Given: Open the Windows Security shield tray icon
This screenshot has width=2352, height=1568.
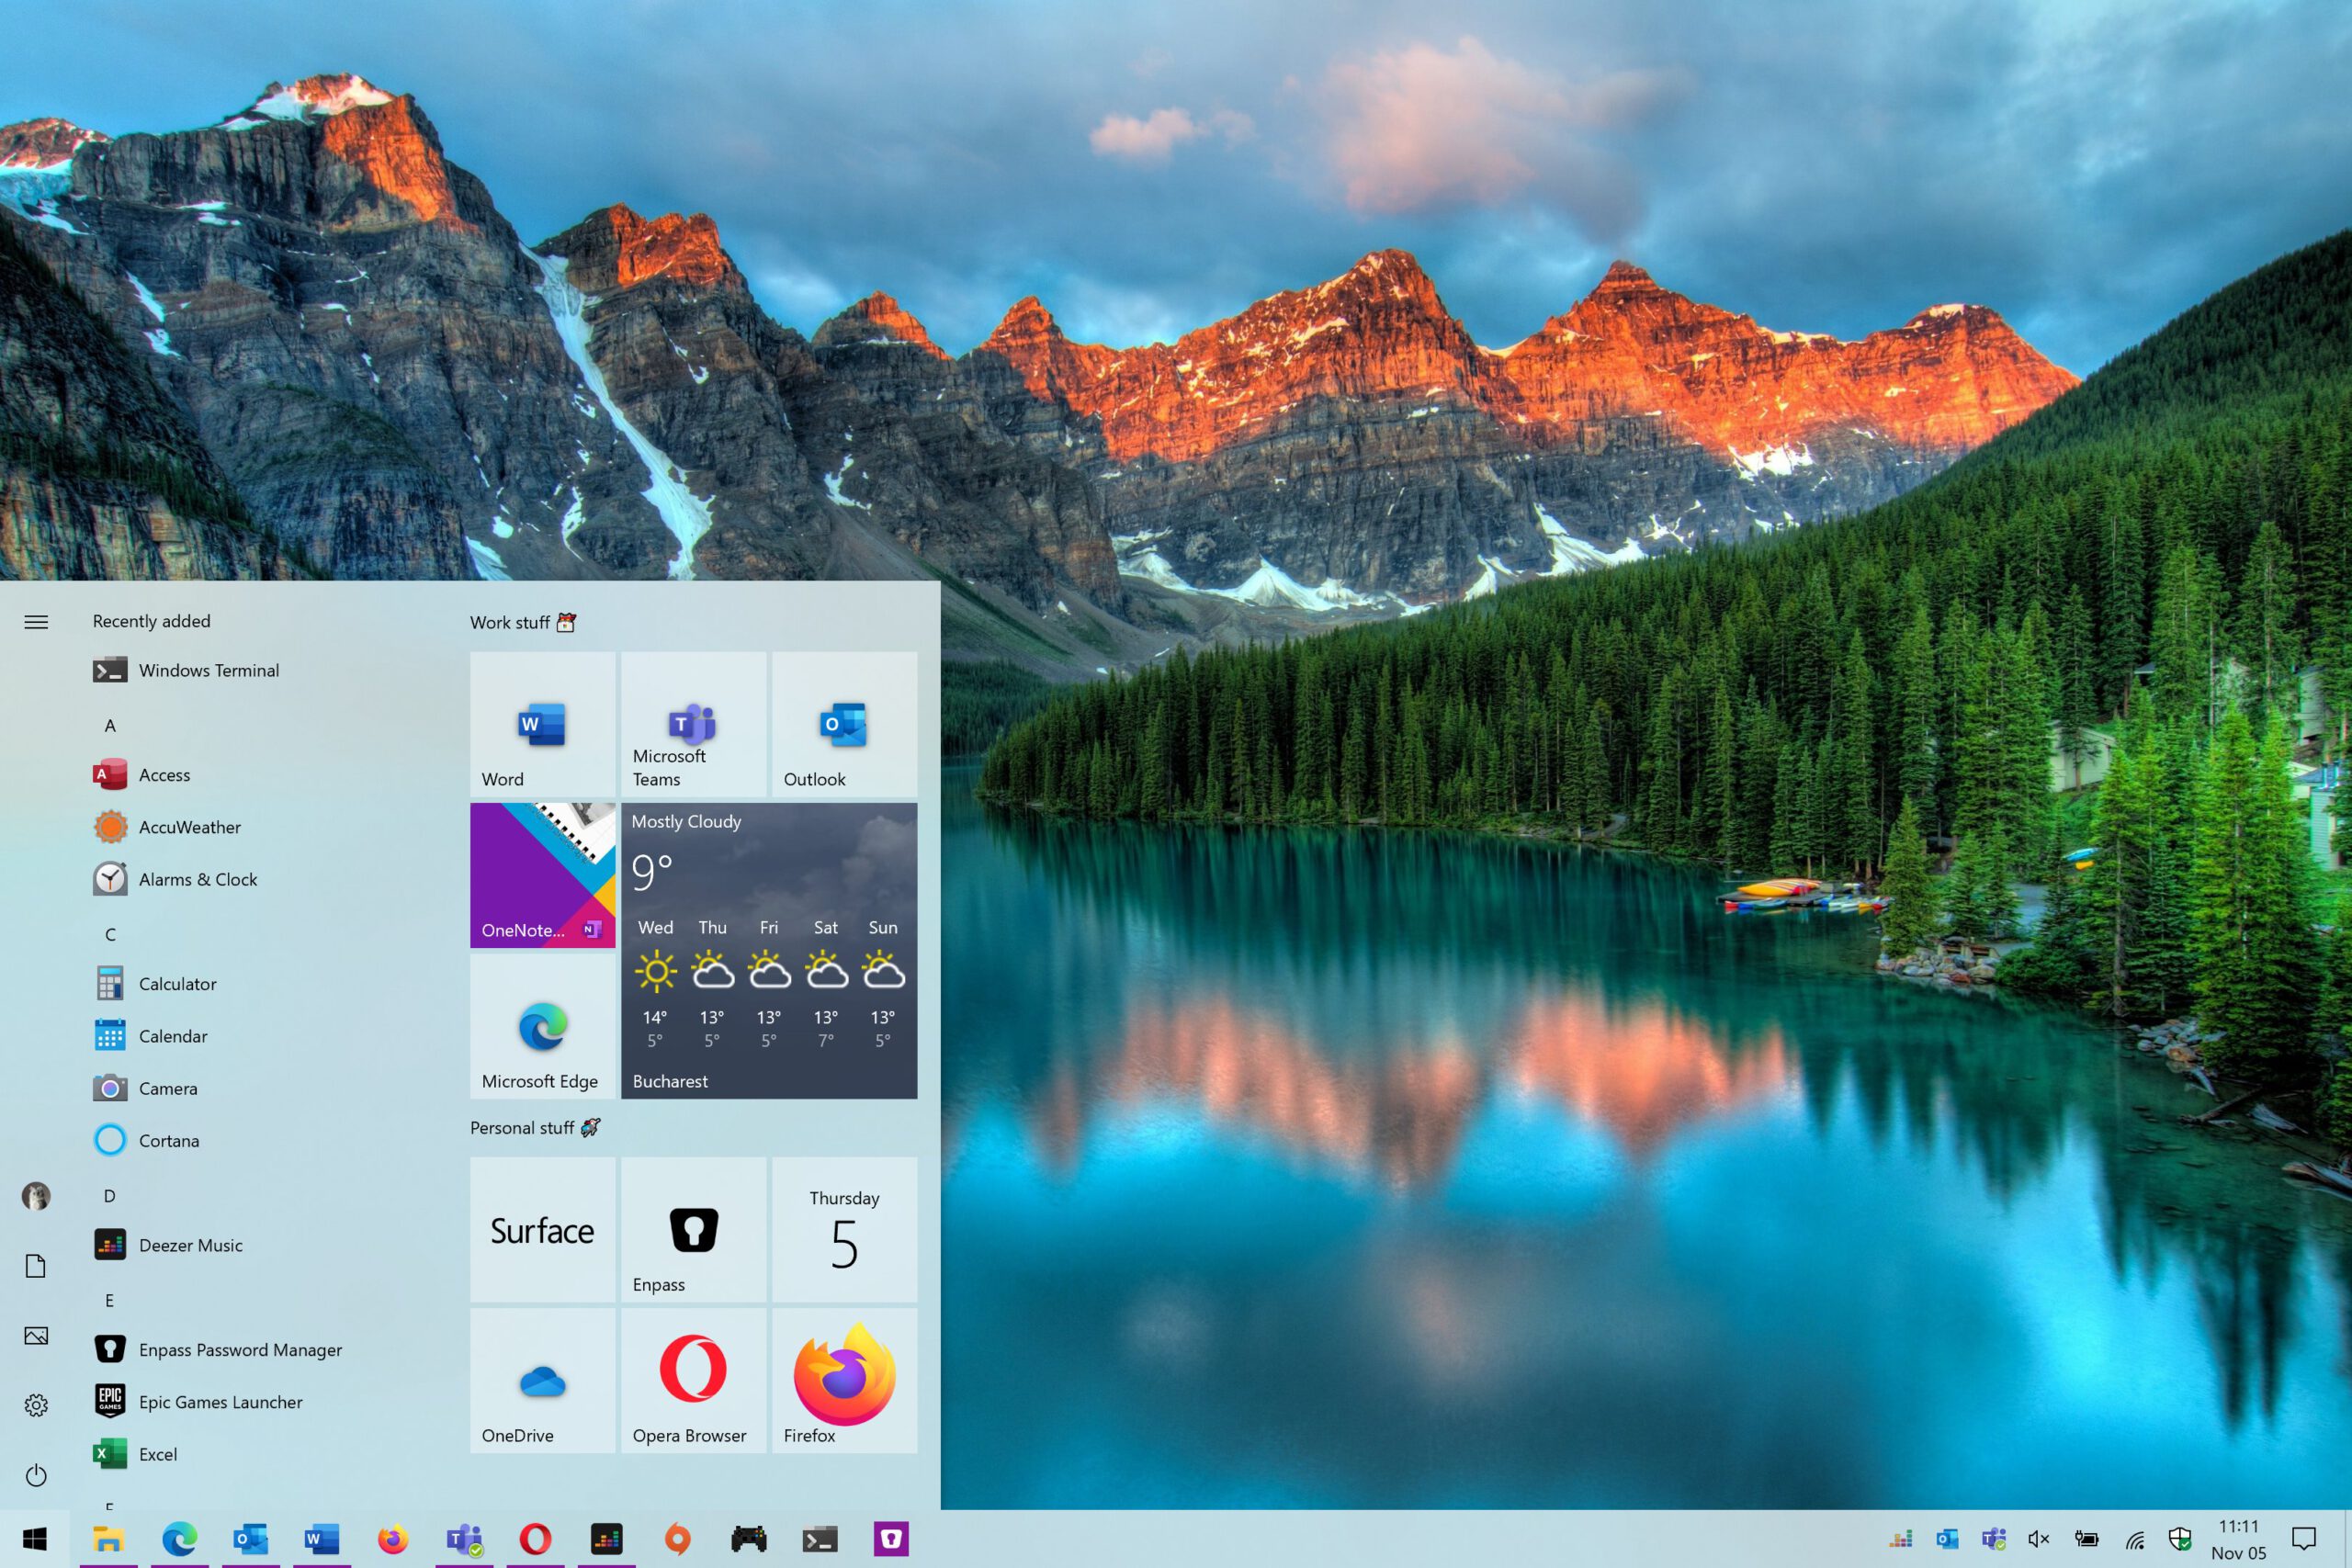Looking at the screenshot, I should pos(2180,1539).
